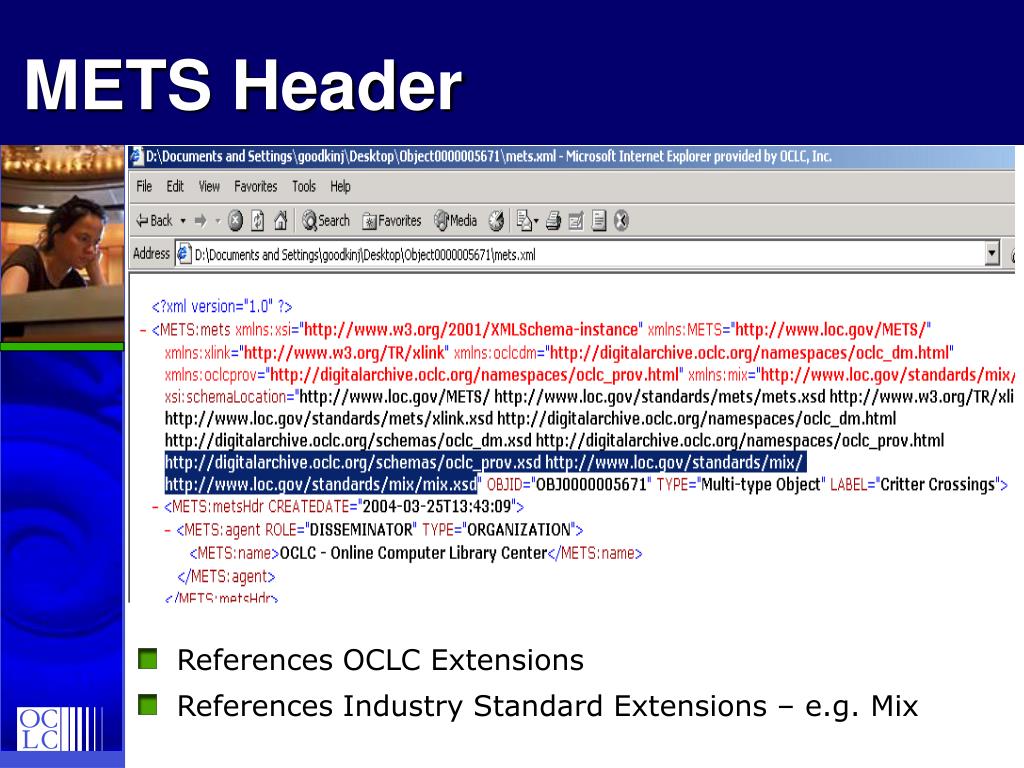Click the highlighted oclc_prov.xsd URL

(353, 462)
